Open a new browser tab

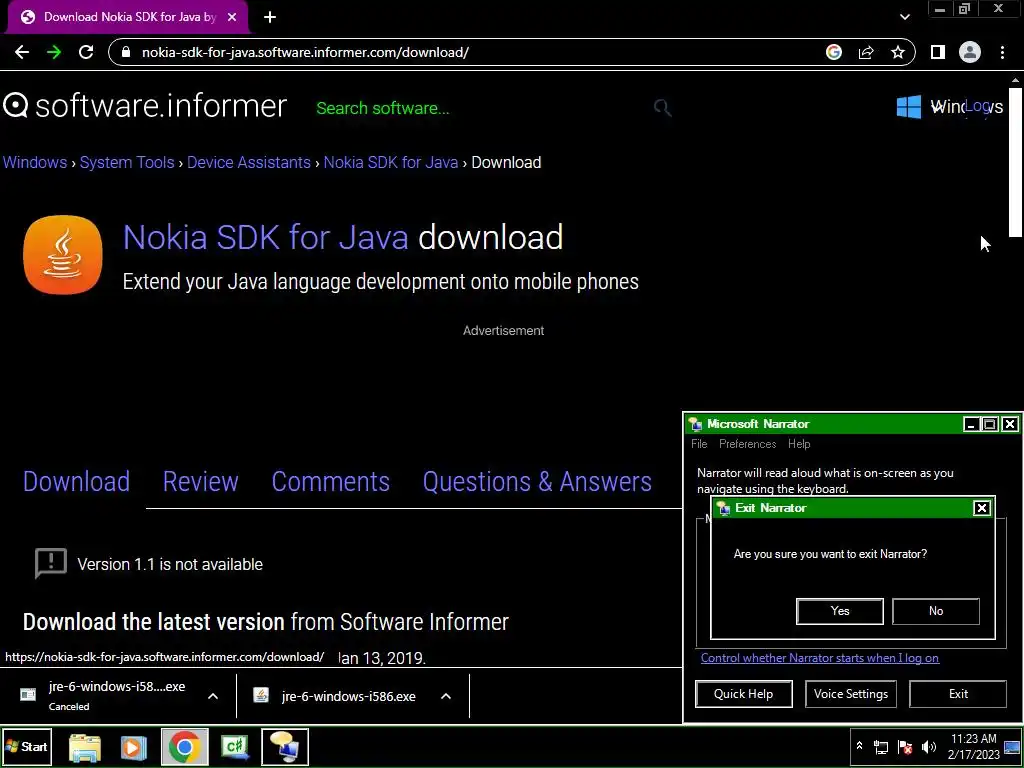(270, 18)
